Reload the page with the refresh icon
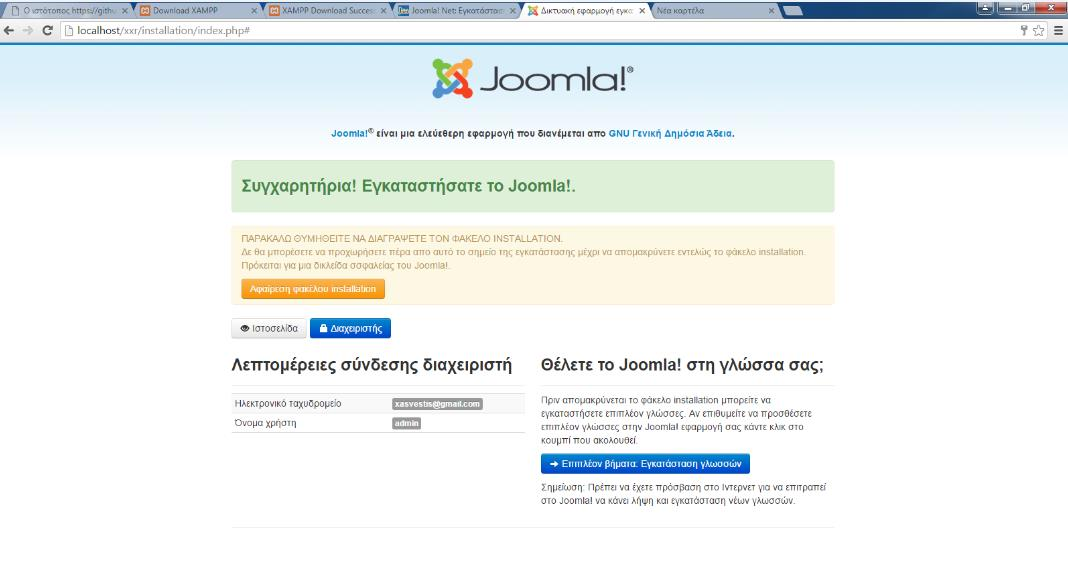1068x566 pixels. coord(47,31)
